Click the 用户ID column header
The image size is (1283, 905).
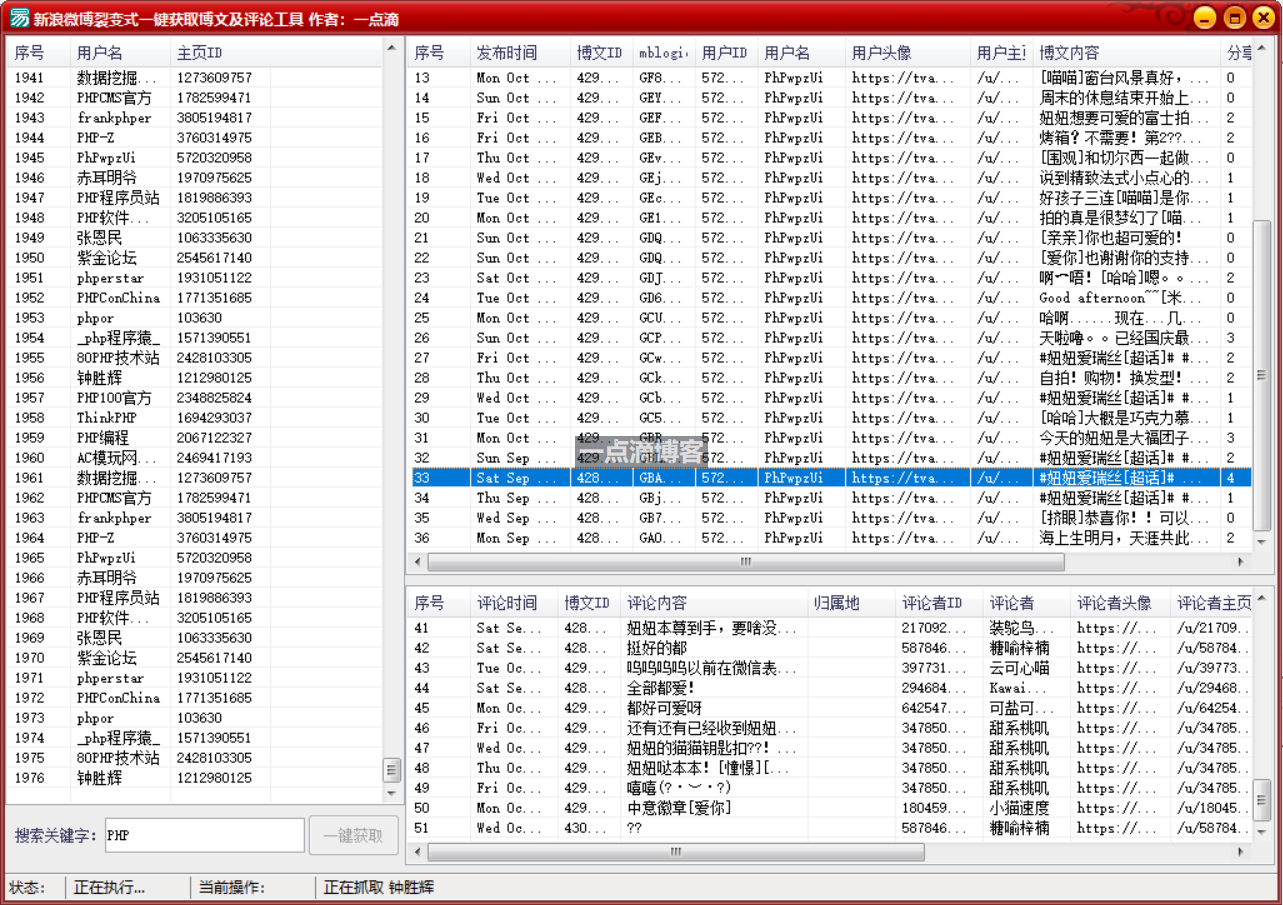[x=726, y=53]
